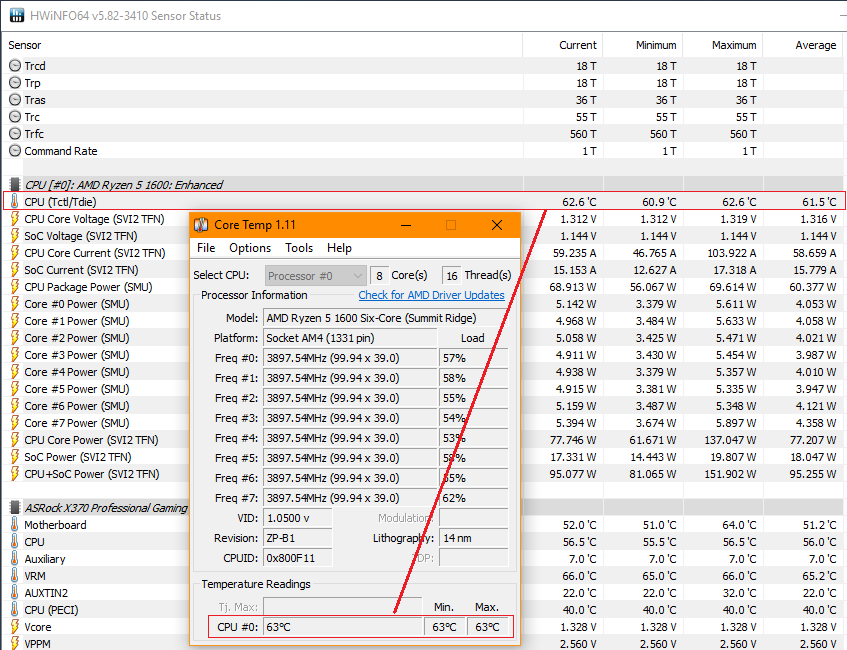The width and height of the screenshot is (847, 650).
Task: Click the lightning icon beside Vcore
Action: [15, 627]
